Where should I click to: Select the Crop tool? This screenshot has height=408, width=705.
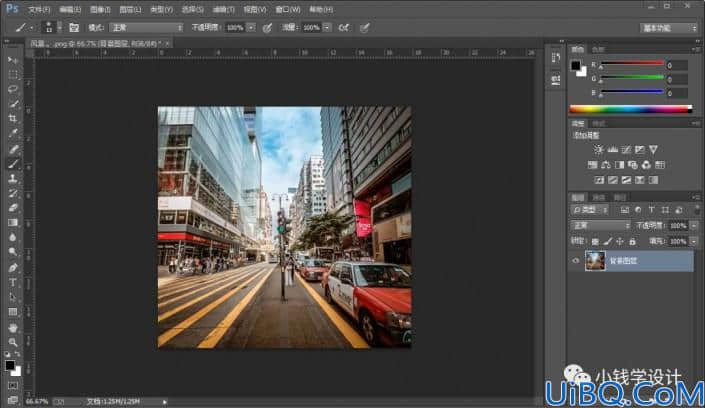[13, 119]
